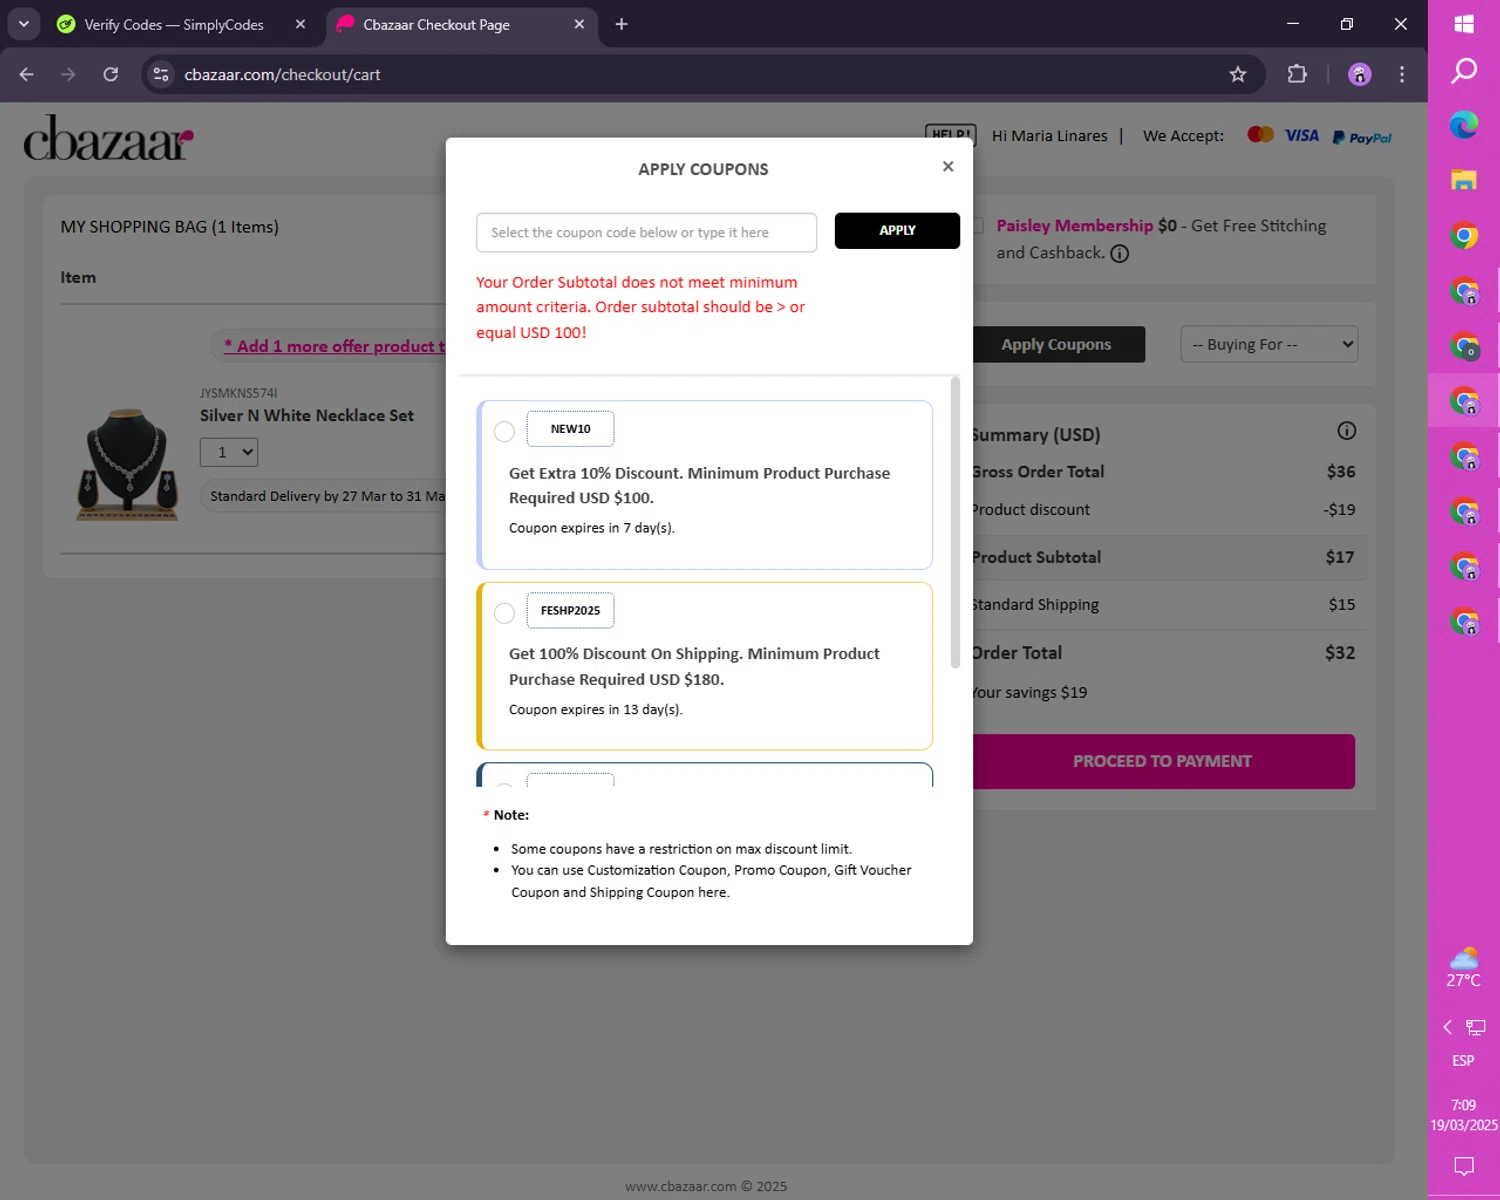Image resolution: width=1500 pixels, height=1200 pixels.
Task: Click the black APPLY button
Action: click(x=897, y=230)
